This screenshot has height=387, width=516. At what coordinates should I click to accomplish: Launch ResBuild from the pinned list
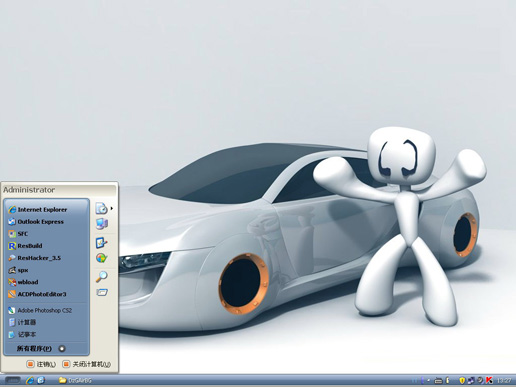[x=47, y=246]
